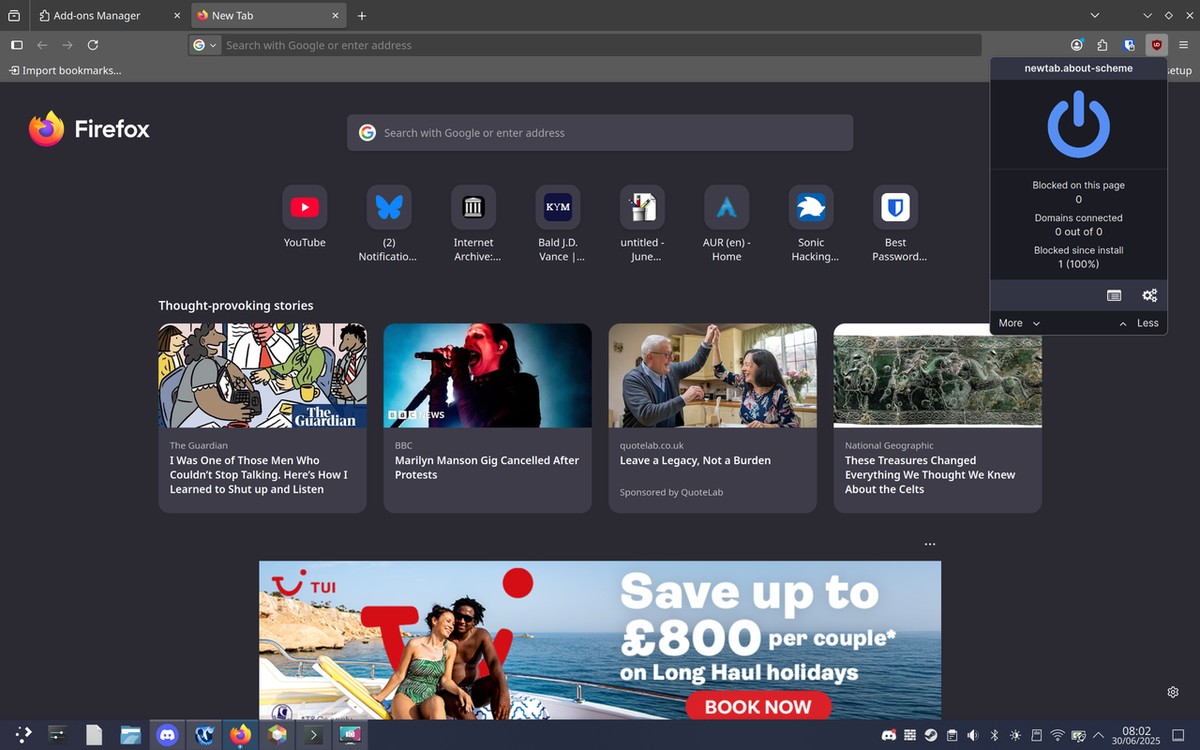Open Discord from the system tray
This screenshot has width=1200, height=750.
click(888, 735)
